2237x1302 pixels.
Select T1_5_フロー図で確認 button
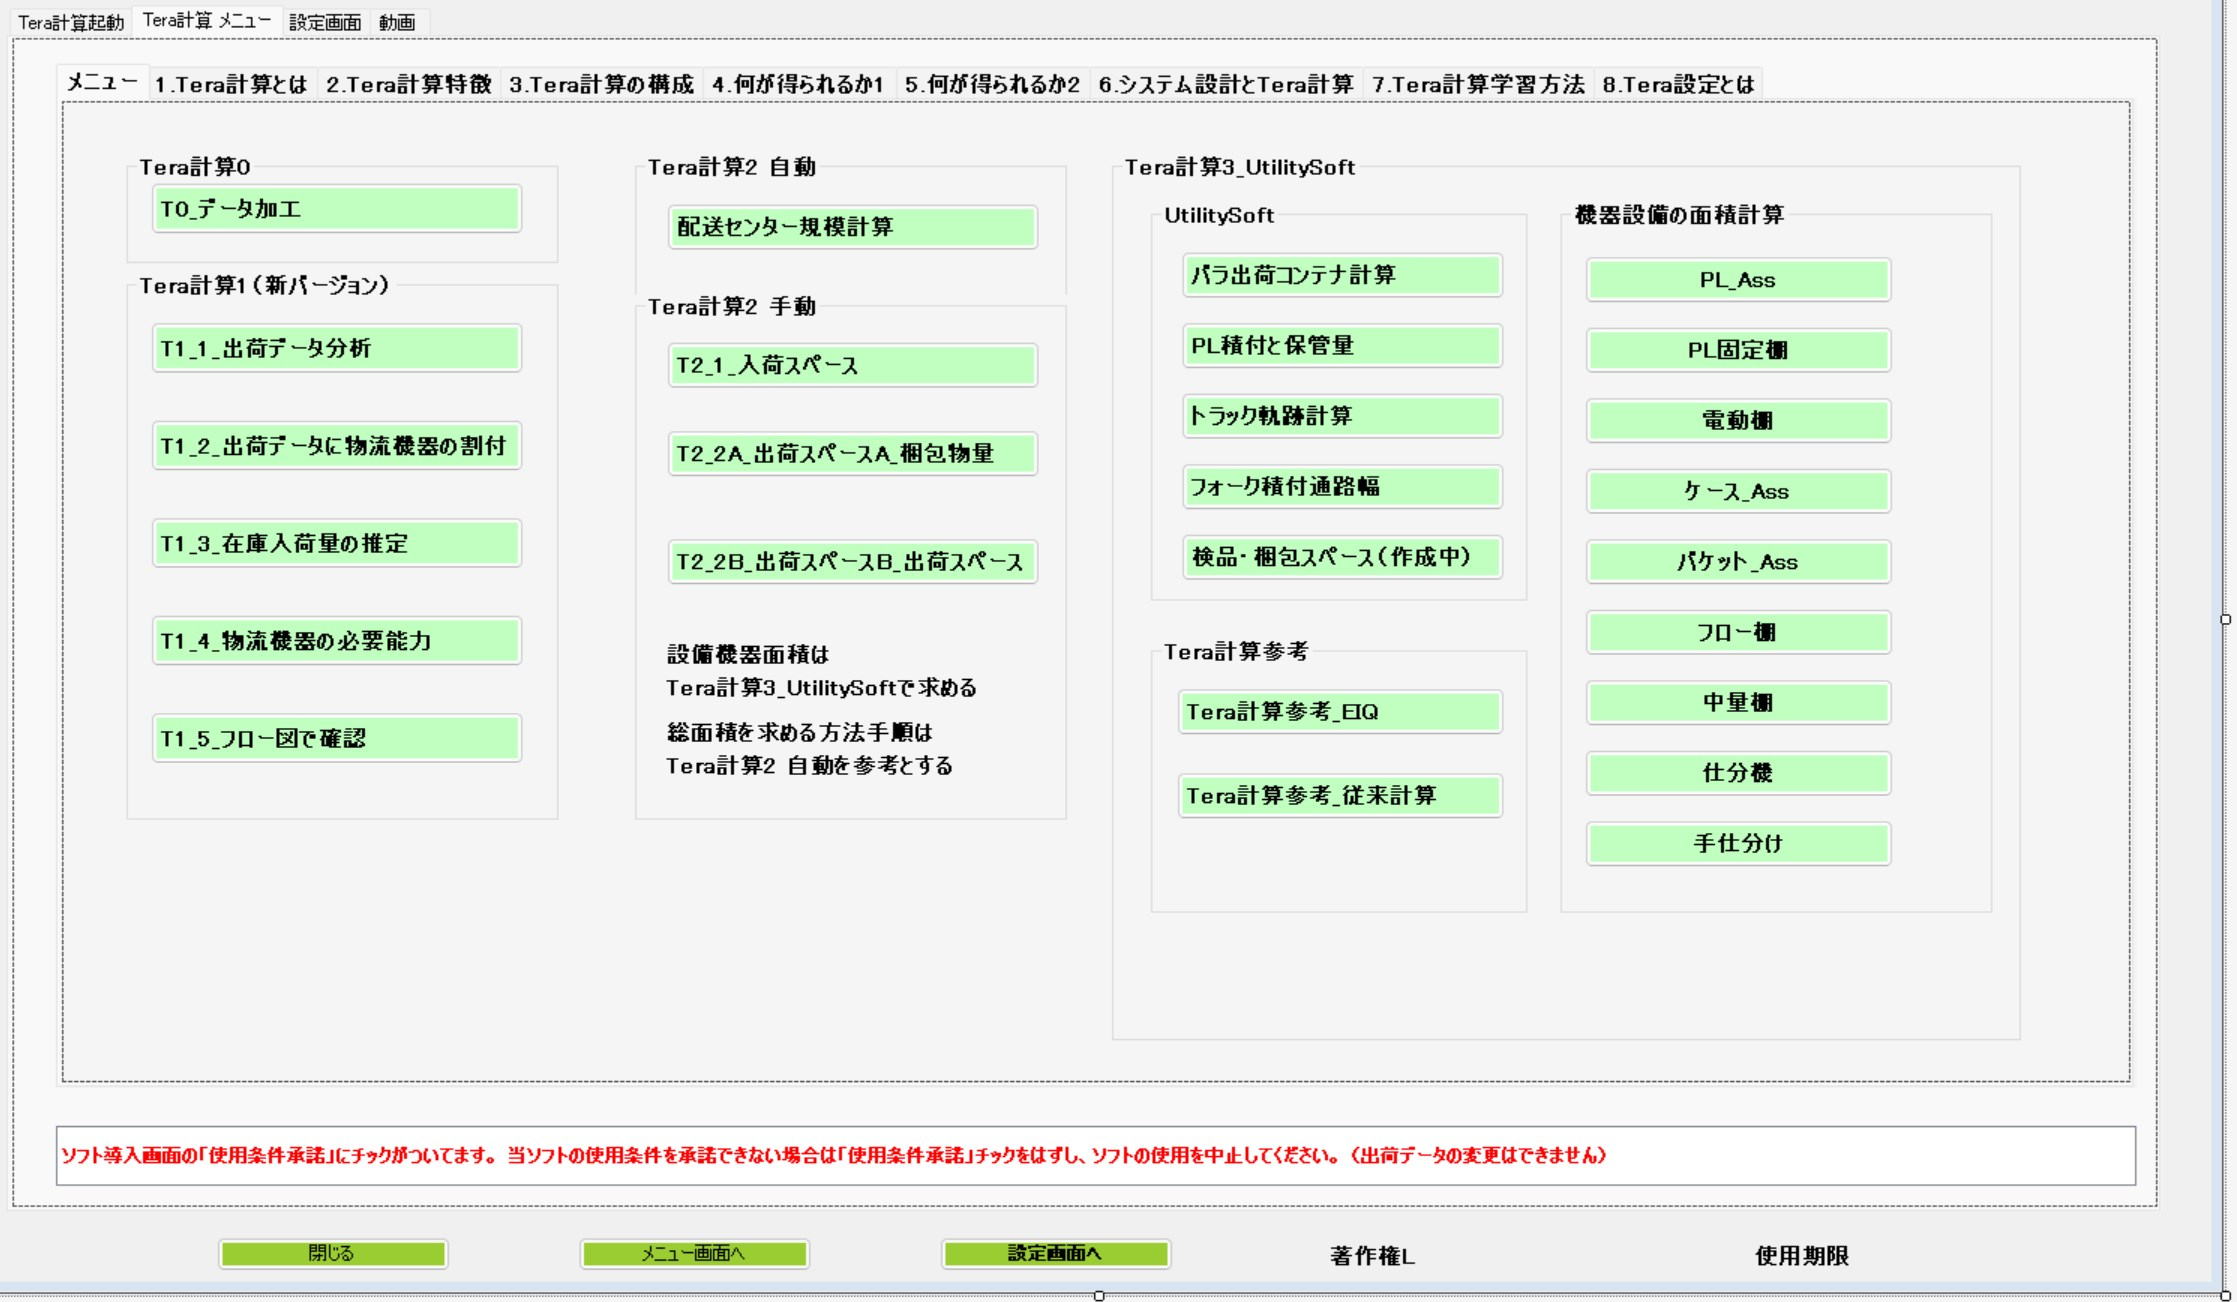[336, 738]
